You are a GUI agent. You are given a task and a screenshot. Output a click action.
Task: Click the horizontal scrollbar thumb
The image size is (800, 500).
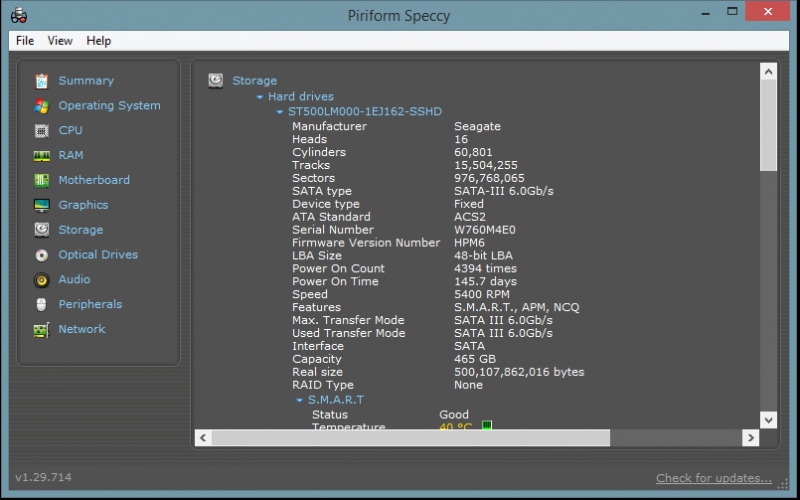pos(411,438)
